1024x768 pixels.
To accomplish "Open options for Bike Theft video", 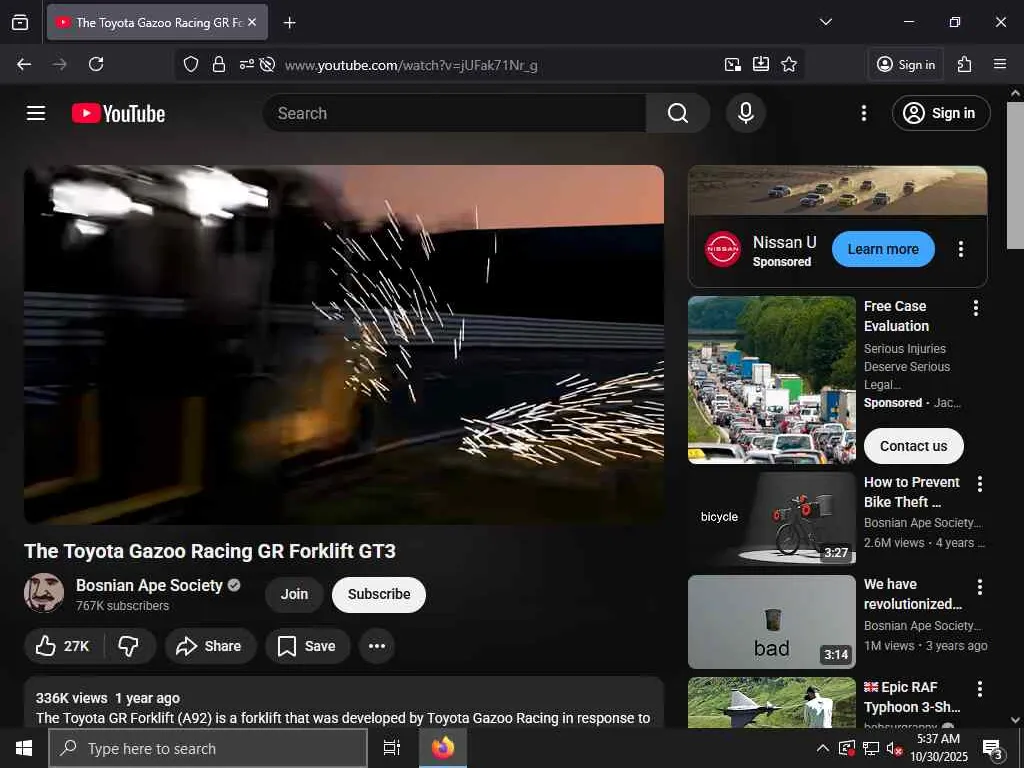I will pyautogui.click(x=980, y=483).
